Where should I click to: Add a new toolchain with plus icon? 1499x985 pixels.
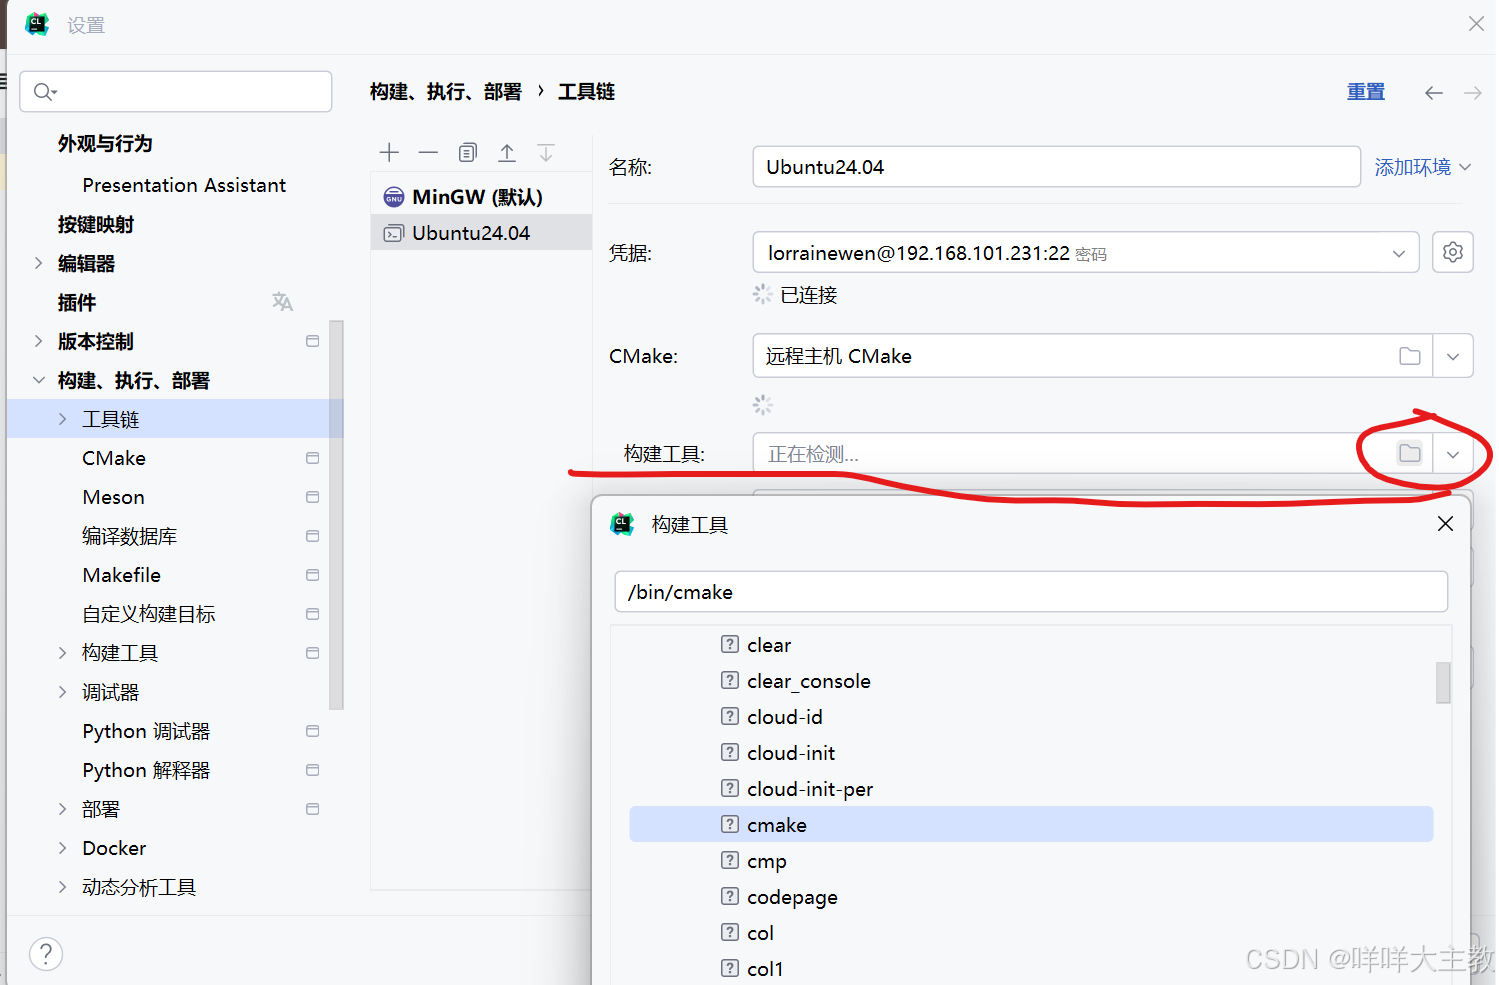pos(390,152)
